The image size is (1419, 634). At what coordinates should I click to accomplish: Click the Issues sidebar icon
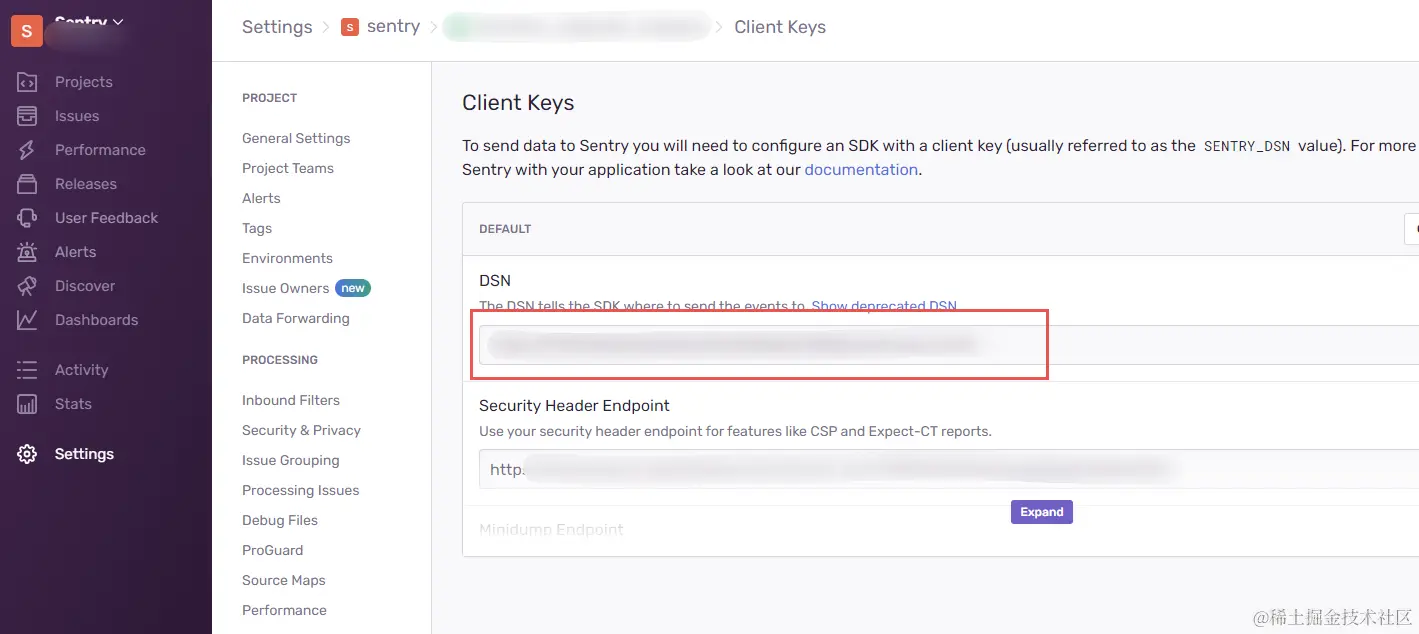[27, 116]
